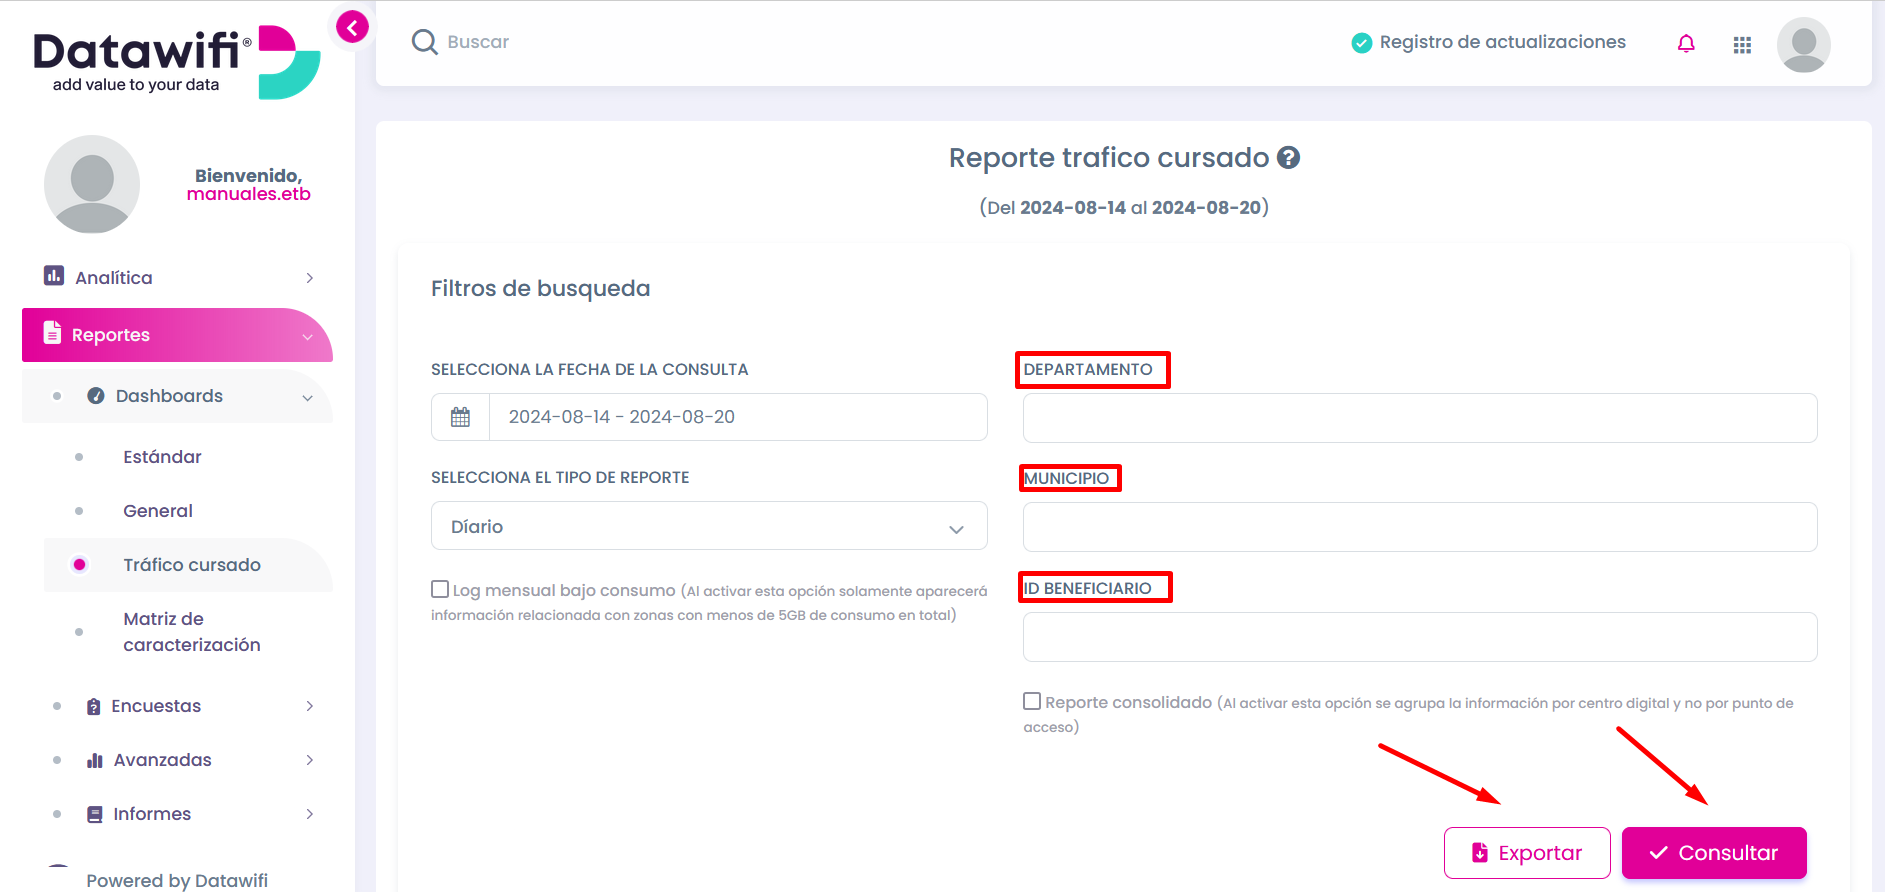Click the Exportar button

pos(1527,853)
